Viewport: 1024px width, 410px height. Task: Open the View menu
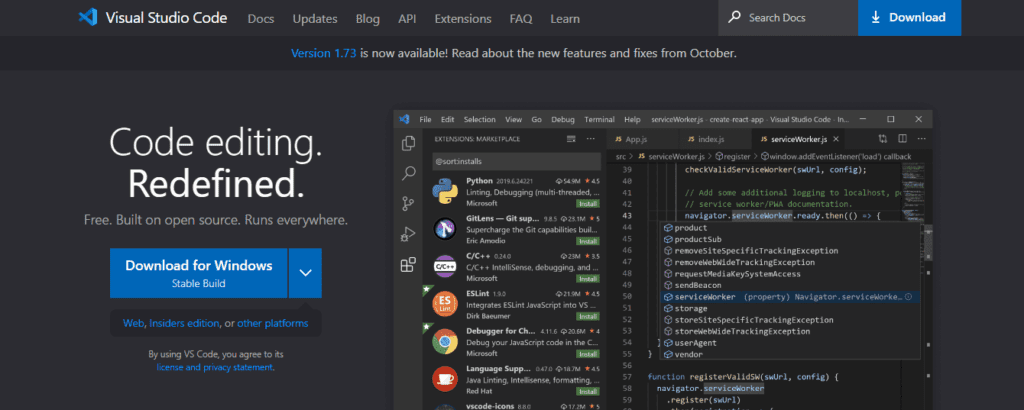coord(513,119)
